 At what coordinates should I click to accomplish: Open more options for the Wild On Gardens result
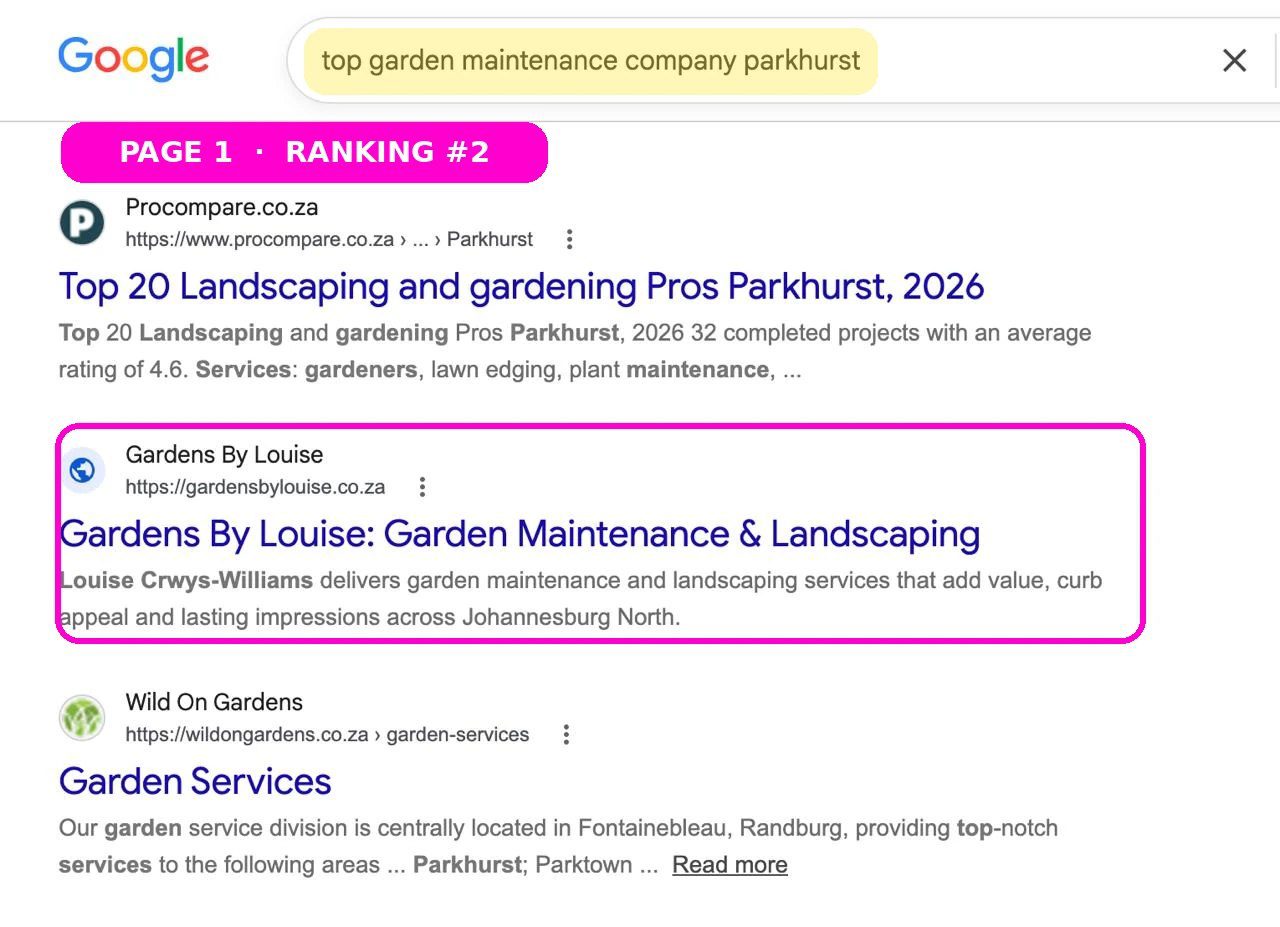(x=566, y=735)
